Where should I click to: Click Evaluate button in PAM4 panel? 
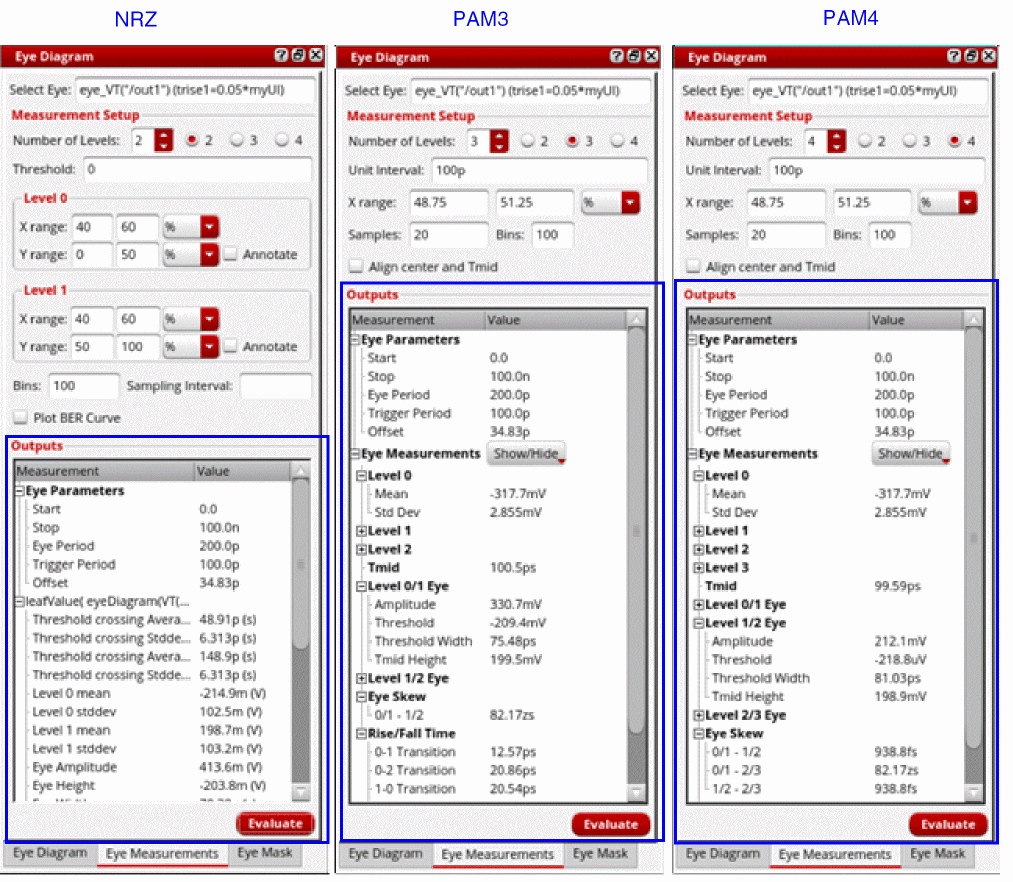948,824
